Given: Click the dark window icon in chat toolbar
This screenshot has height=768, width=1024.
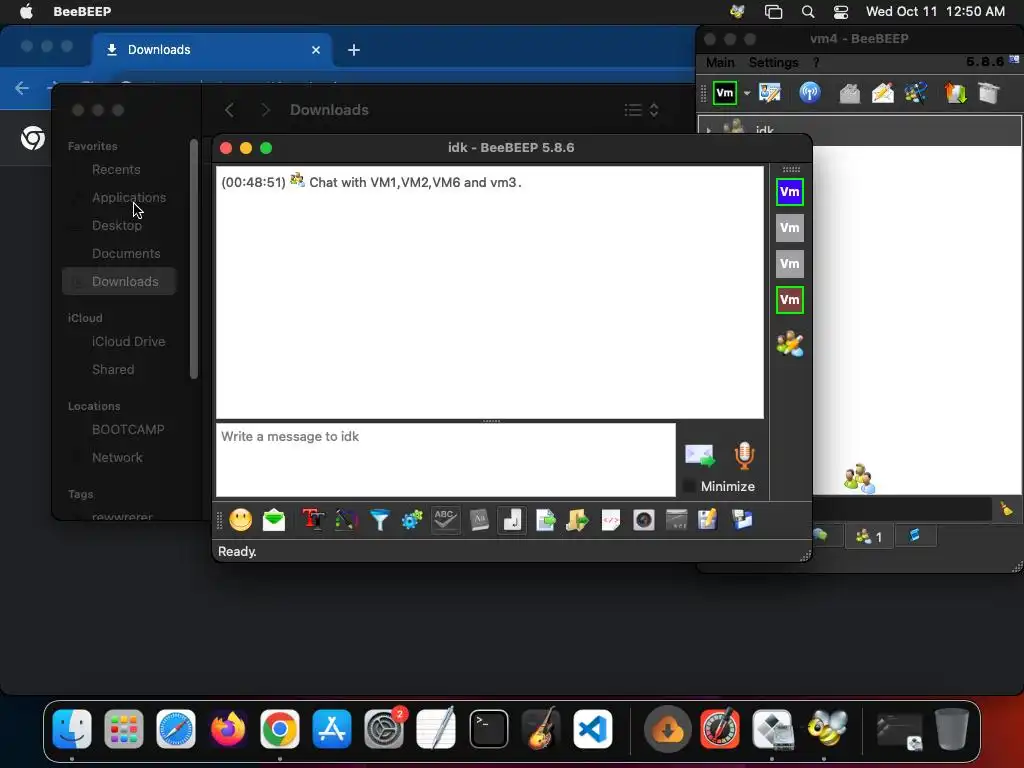Looking at the screenshot, I should tap(677, 520).
